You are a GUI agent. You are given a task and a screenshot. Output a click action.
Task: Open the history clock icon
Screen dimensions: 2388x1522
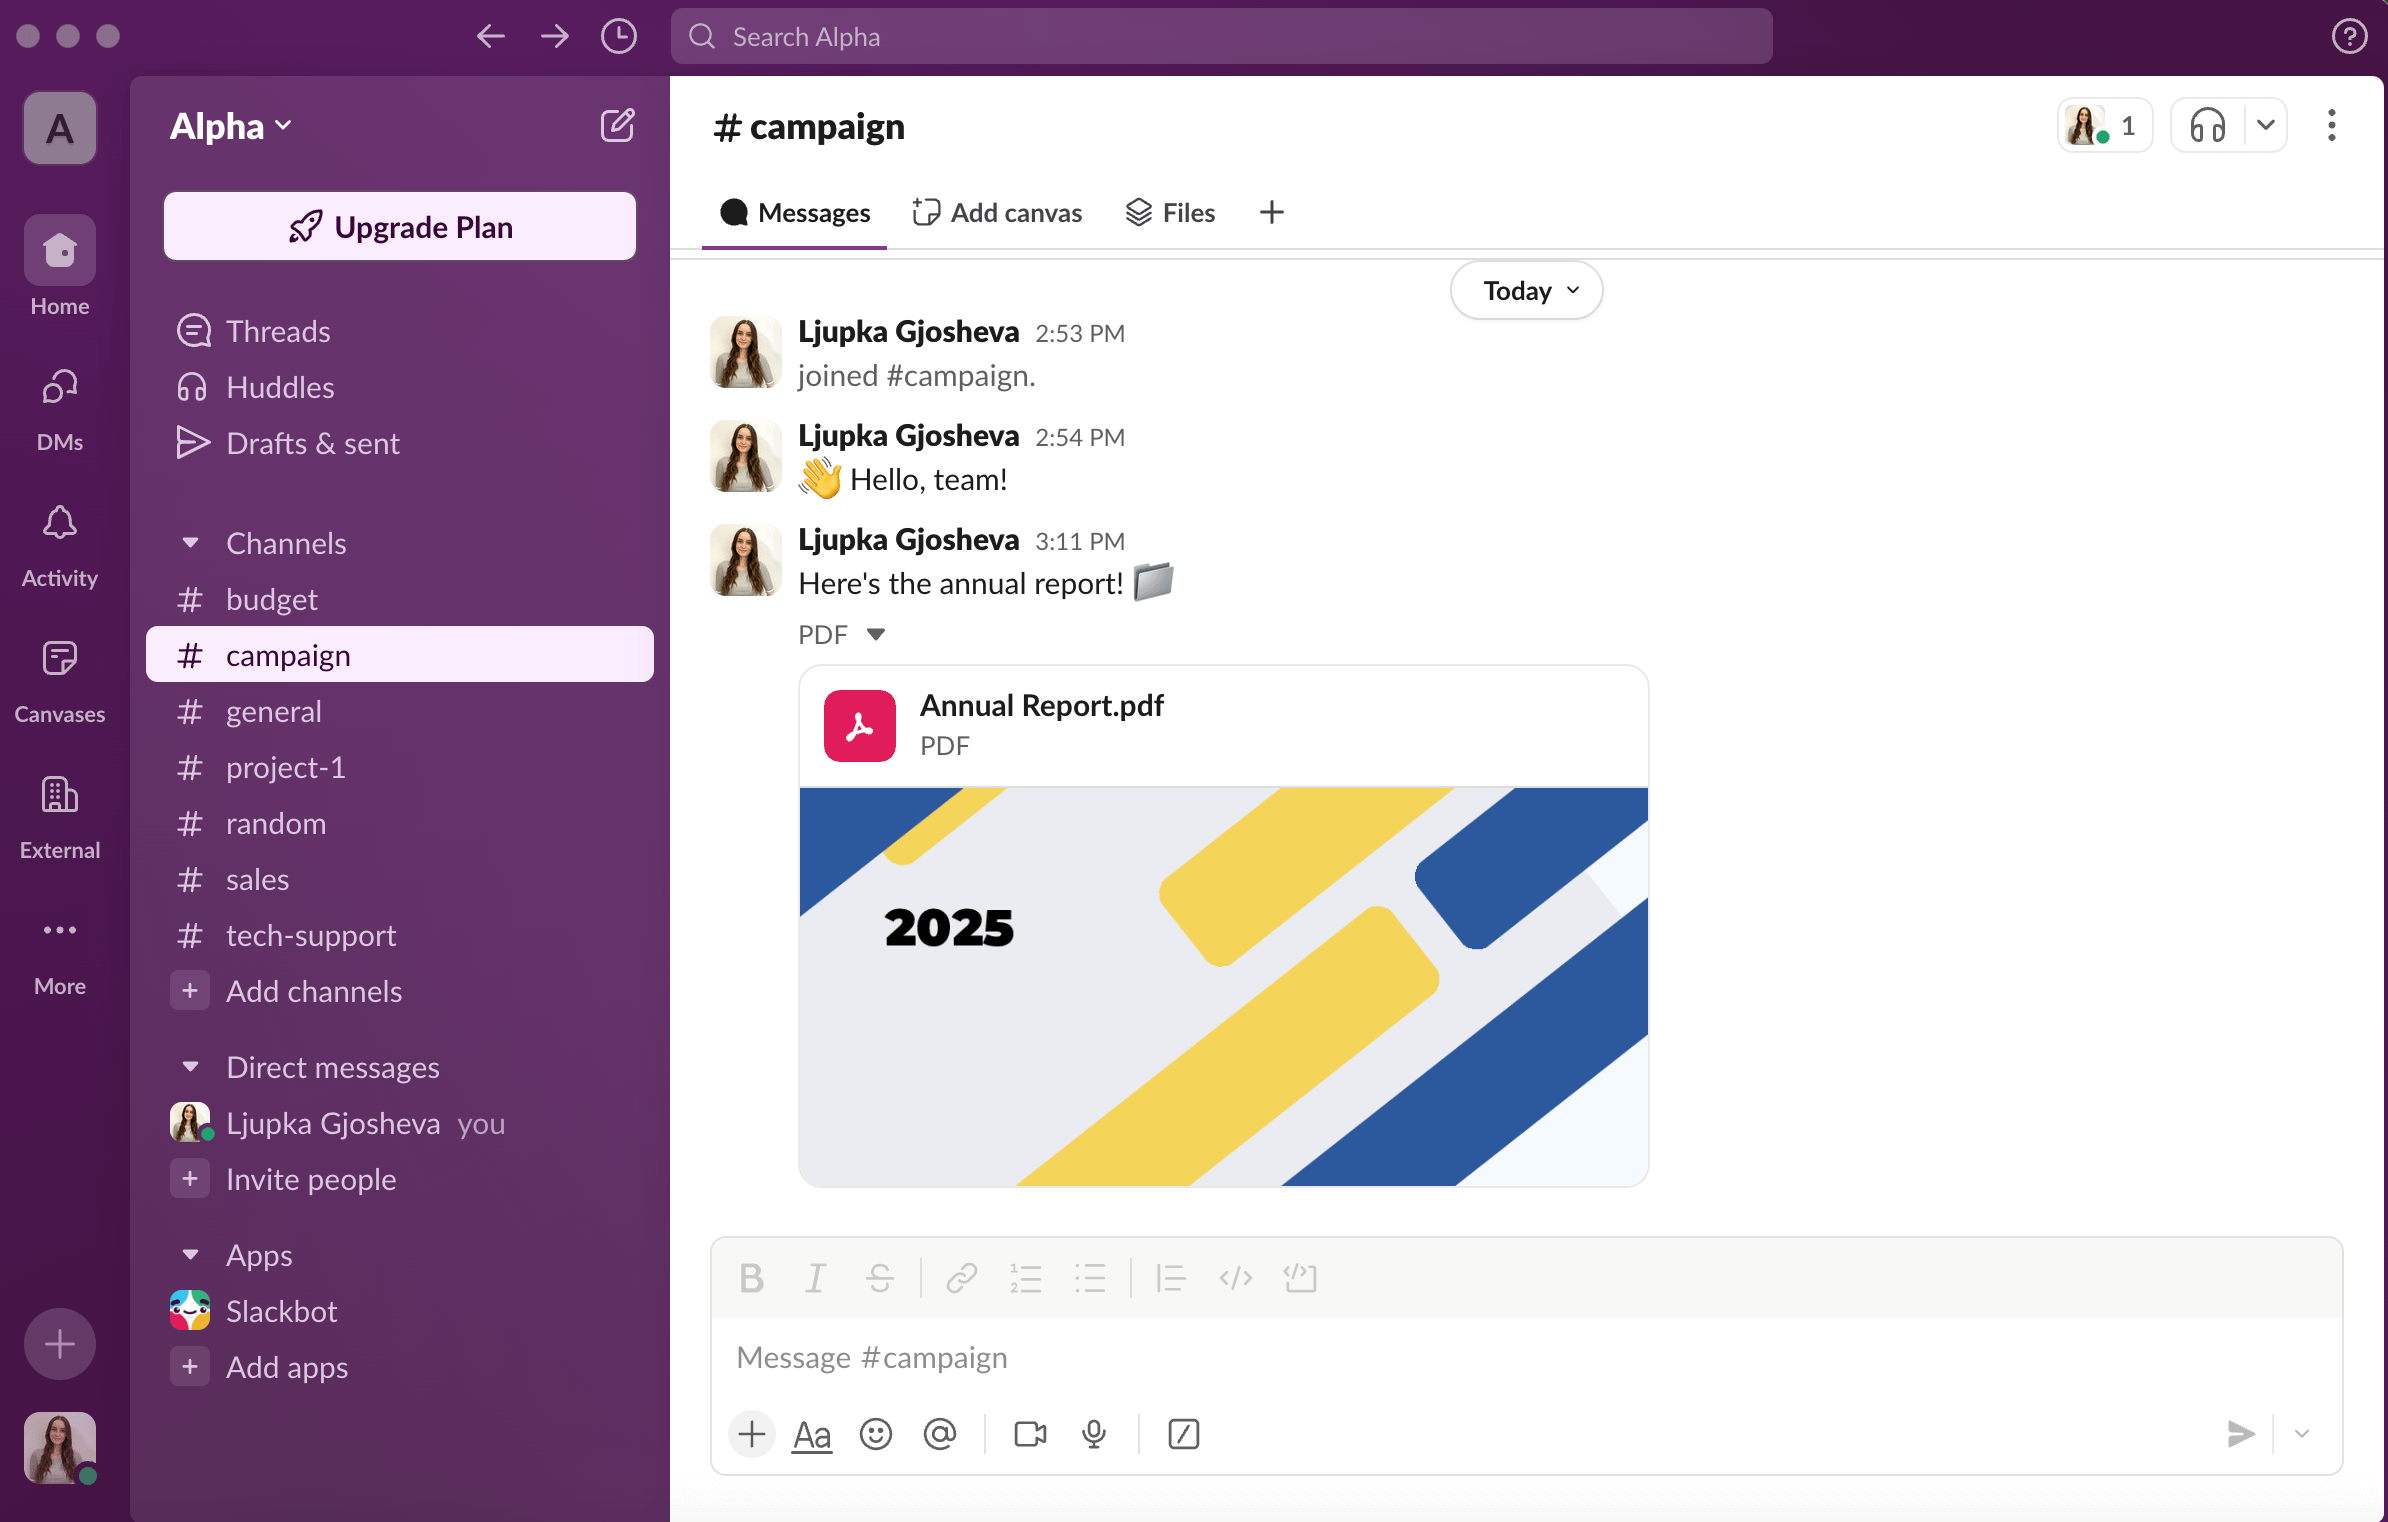(619, 37)
